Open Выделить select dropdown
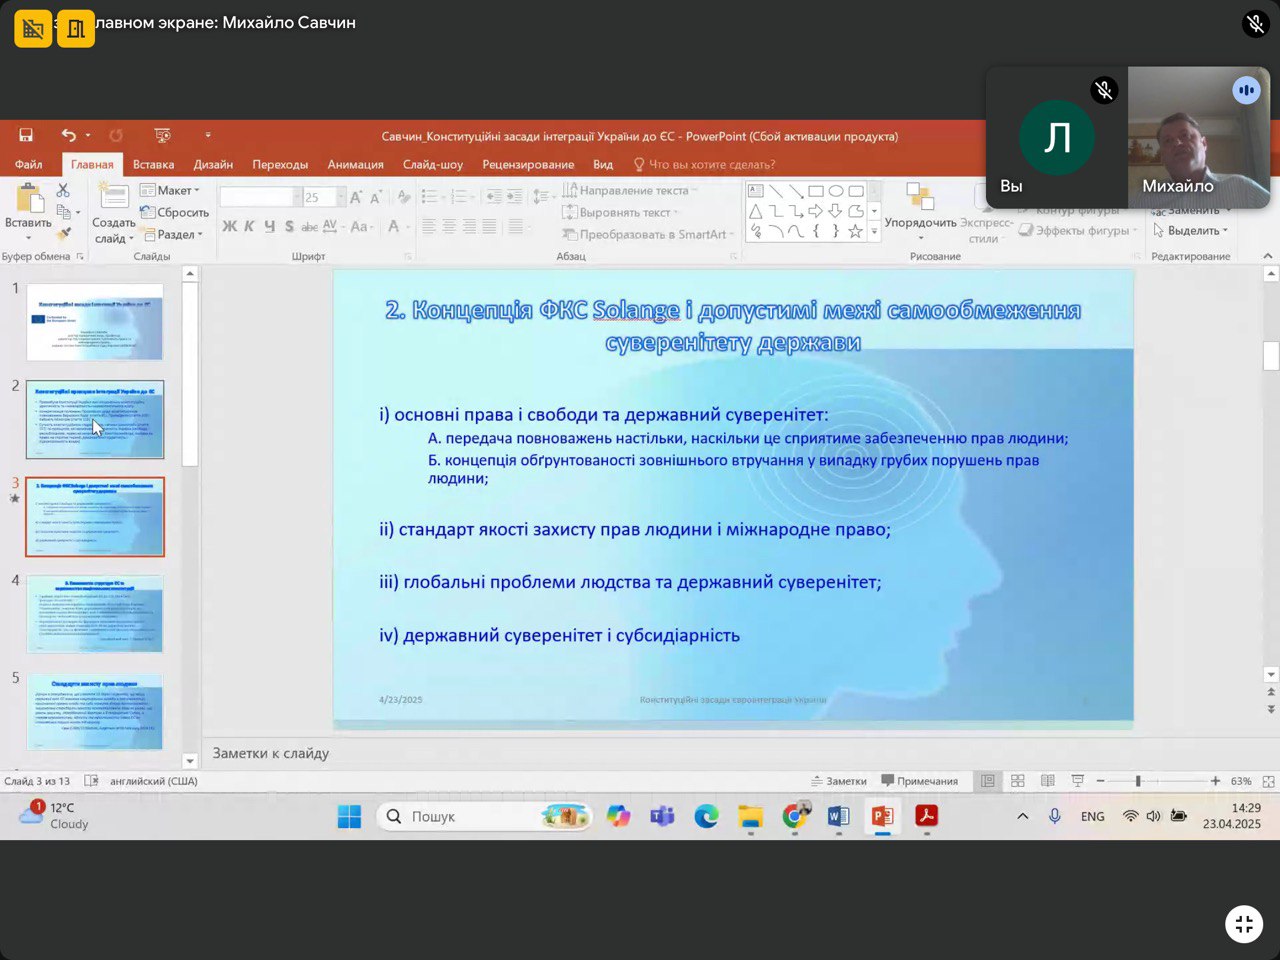 click(1190, 230)
